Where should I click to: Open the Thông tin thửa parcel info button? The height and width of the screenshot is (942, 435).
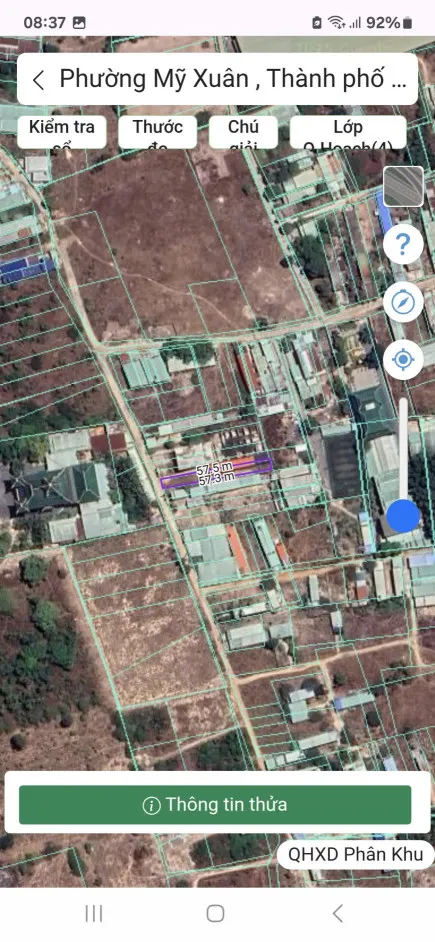(215, 804)
